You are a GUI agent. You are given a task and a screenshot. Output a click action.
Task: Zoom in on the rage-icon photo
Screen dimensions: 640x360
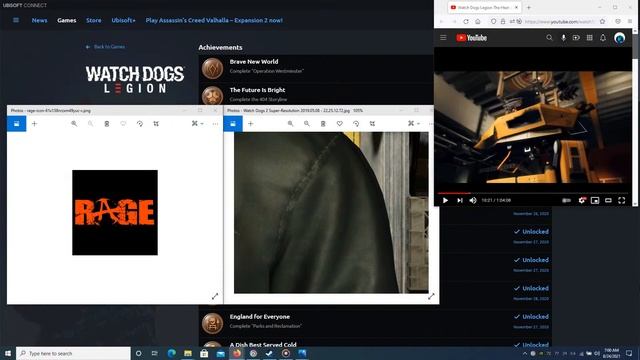pyautogui.click(x=74, y=124)
